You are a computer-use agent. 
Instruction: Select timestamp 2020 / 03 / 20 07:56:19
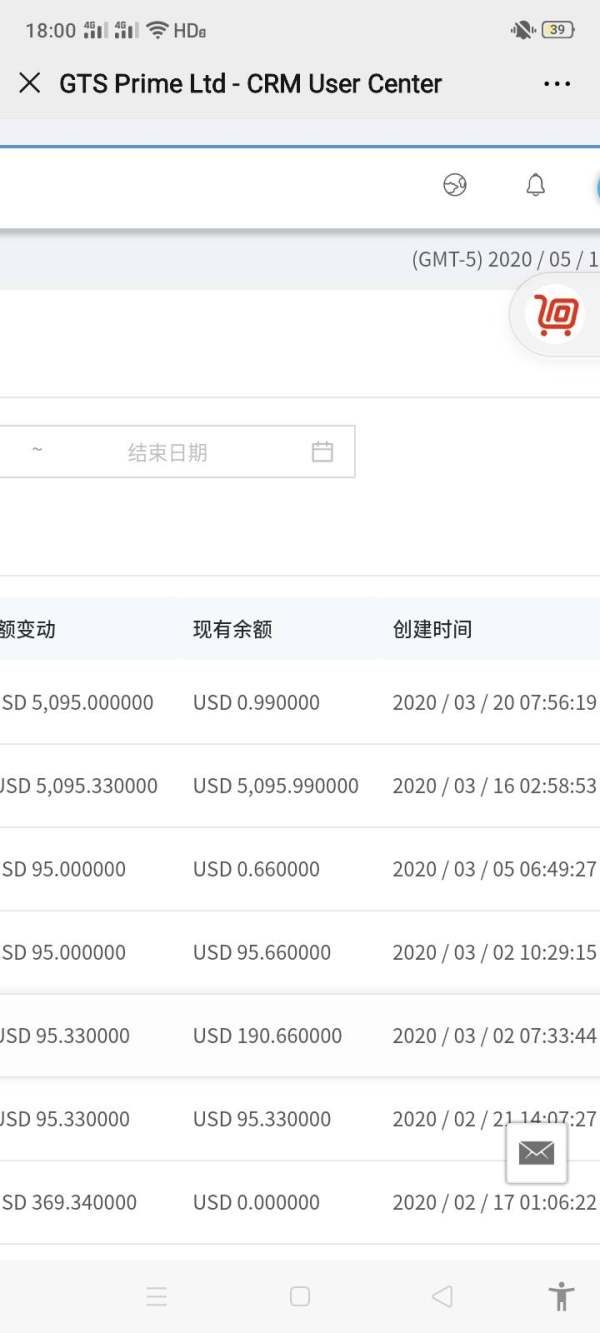point(495,703)
